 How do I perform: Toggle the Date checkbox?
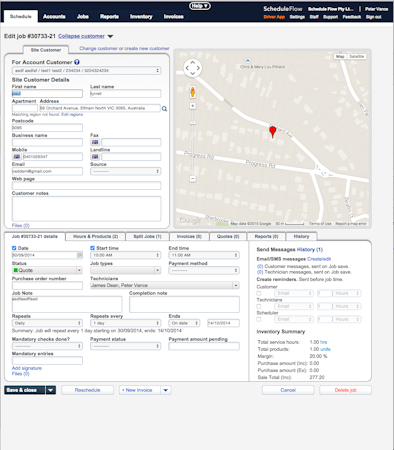(14, 248)
